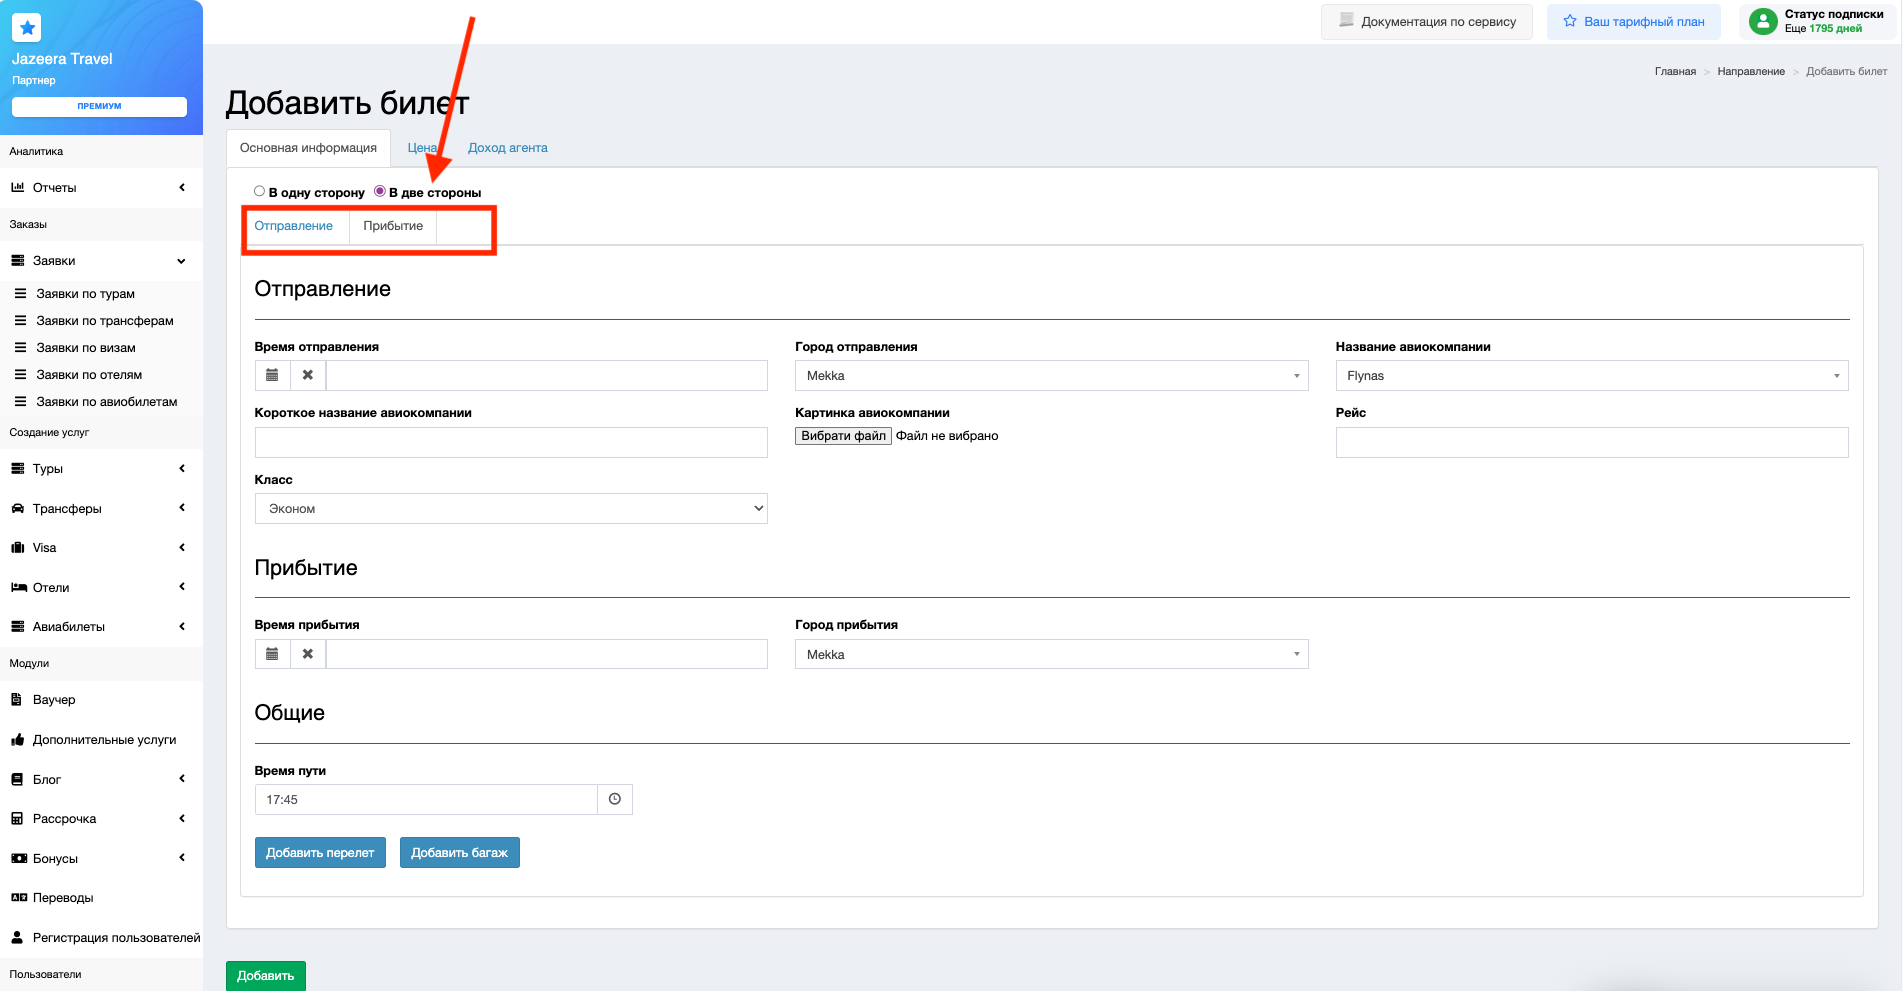This screenshot has width=1903, height=991.
Task: Open the Класс dropdown showing Эконом
Action: pos(511,509)
